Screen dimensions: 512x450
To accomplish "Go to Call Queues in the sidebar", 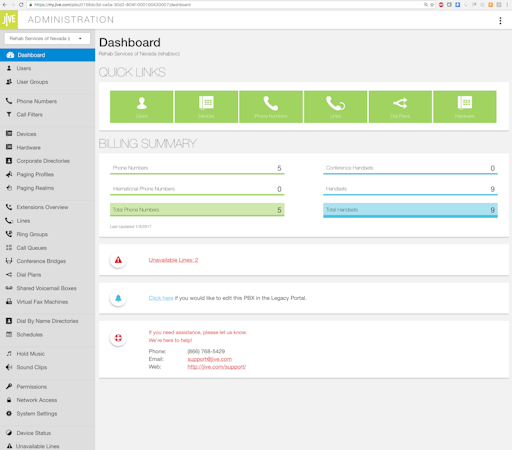I will 31,248.
